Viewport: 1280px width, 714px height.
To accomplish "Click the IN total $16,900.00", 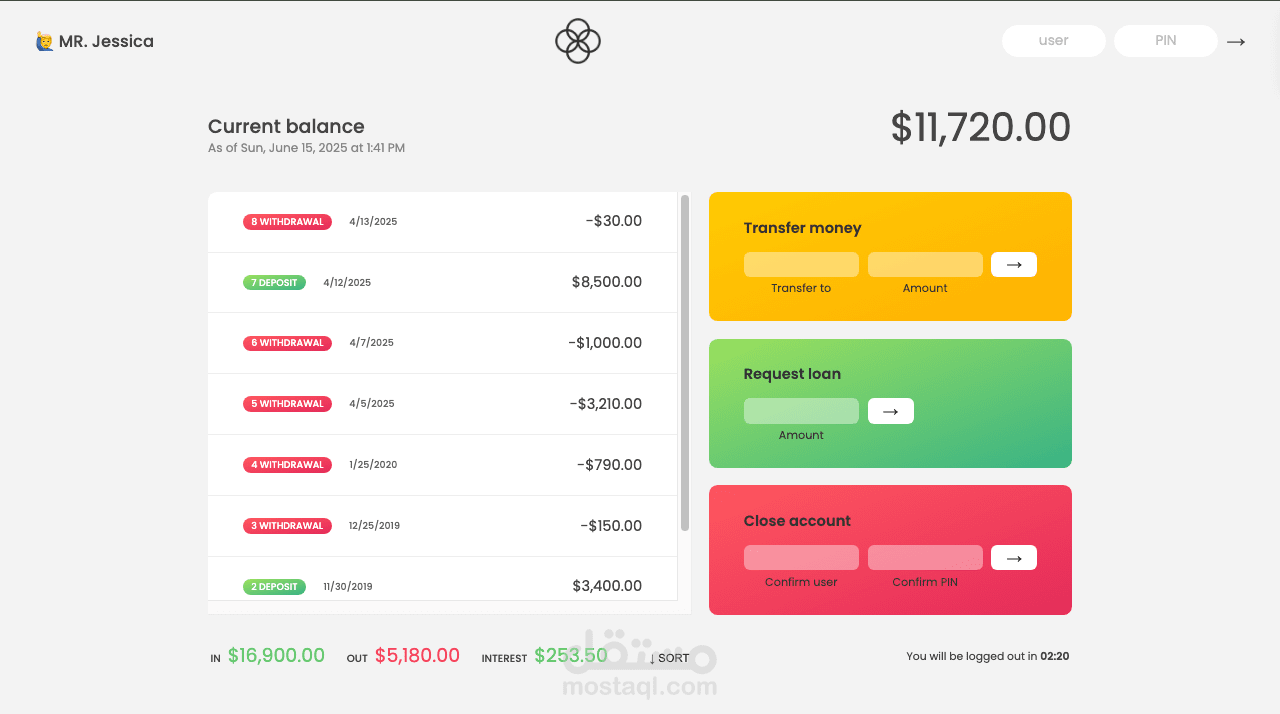I will coord(276,656).
